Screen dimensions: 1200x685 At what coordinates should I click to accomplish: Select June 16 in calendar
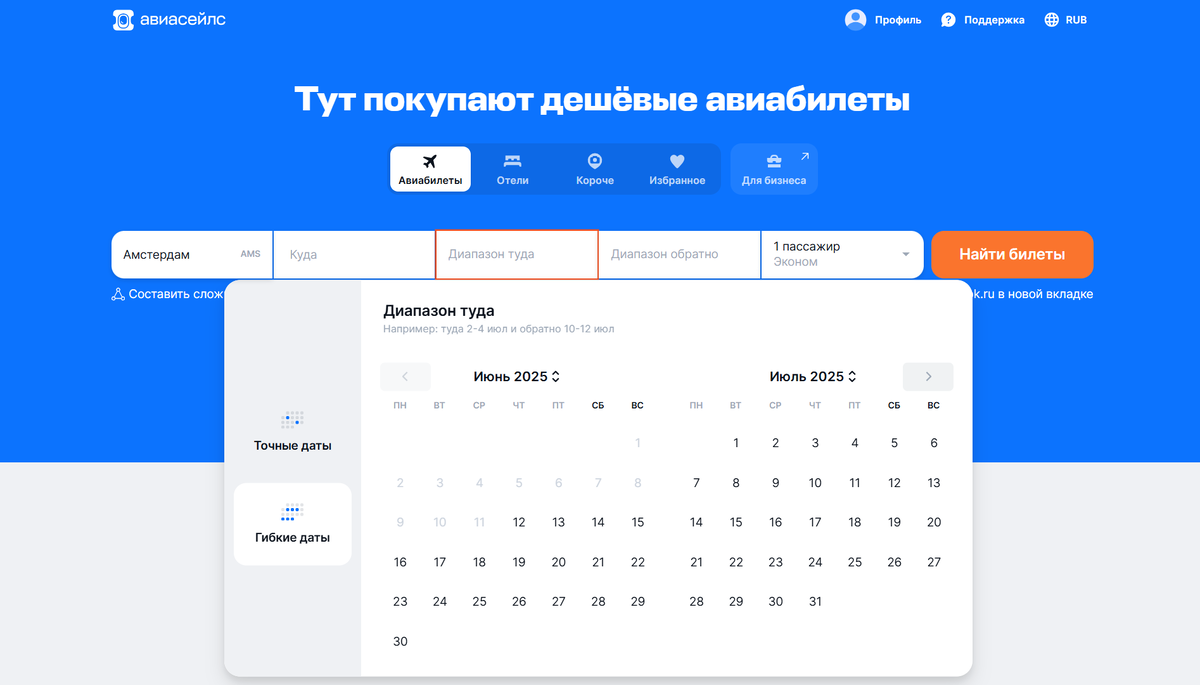click(x=400, y=562)
